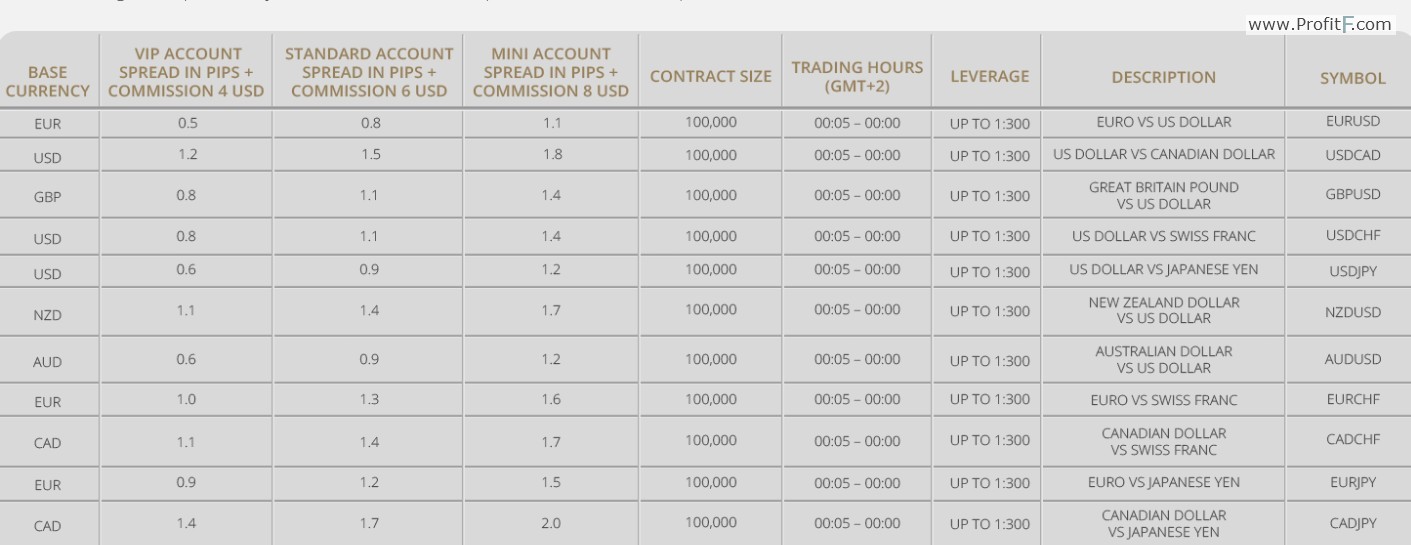Click the EURJPY symbol cell
The width and height of the screenshot is (1411, 545).
[x=1353, y=482]
